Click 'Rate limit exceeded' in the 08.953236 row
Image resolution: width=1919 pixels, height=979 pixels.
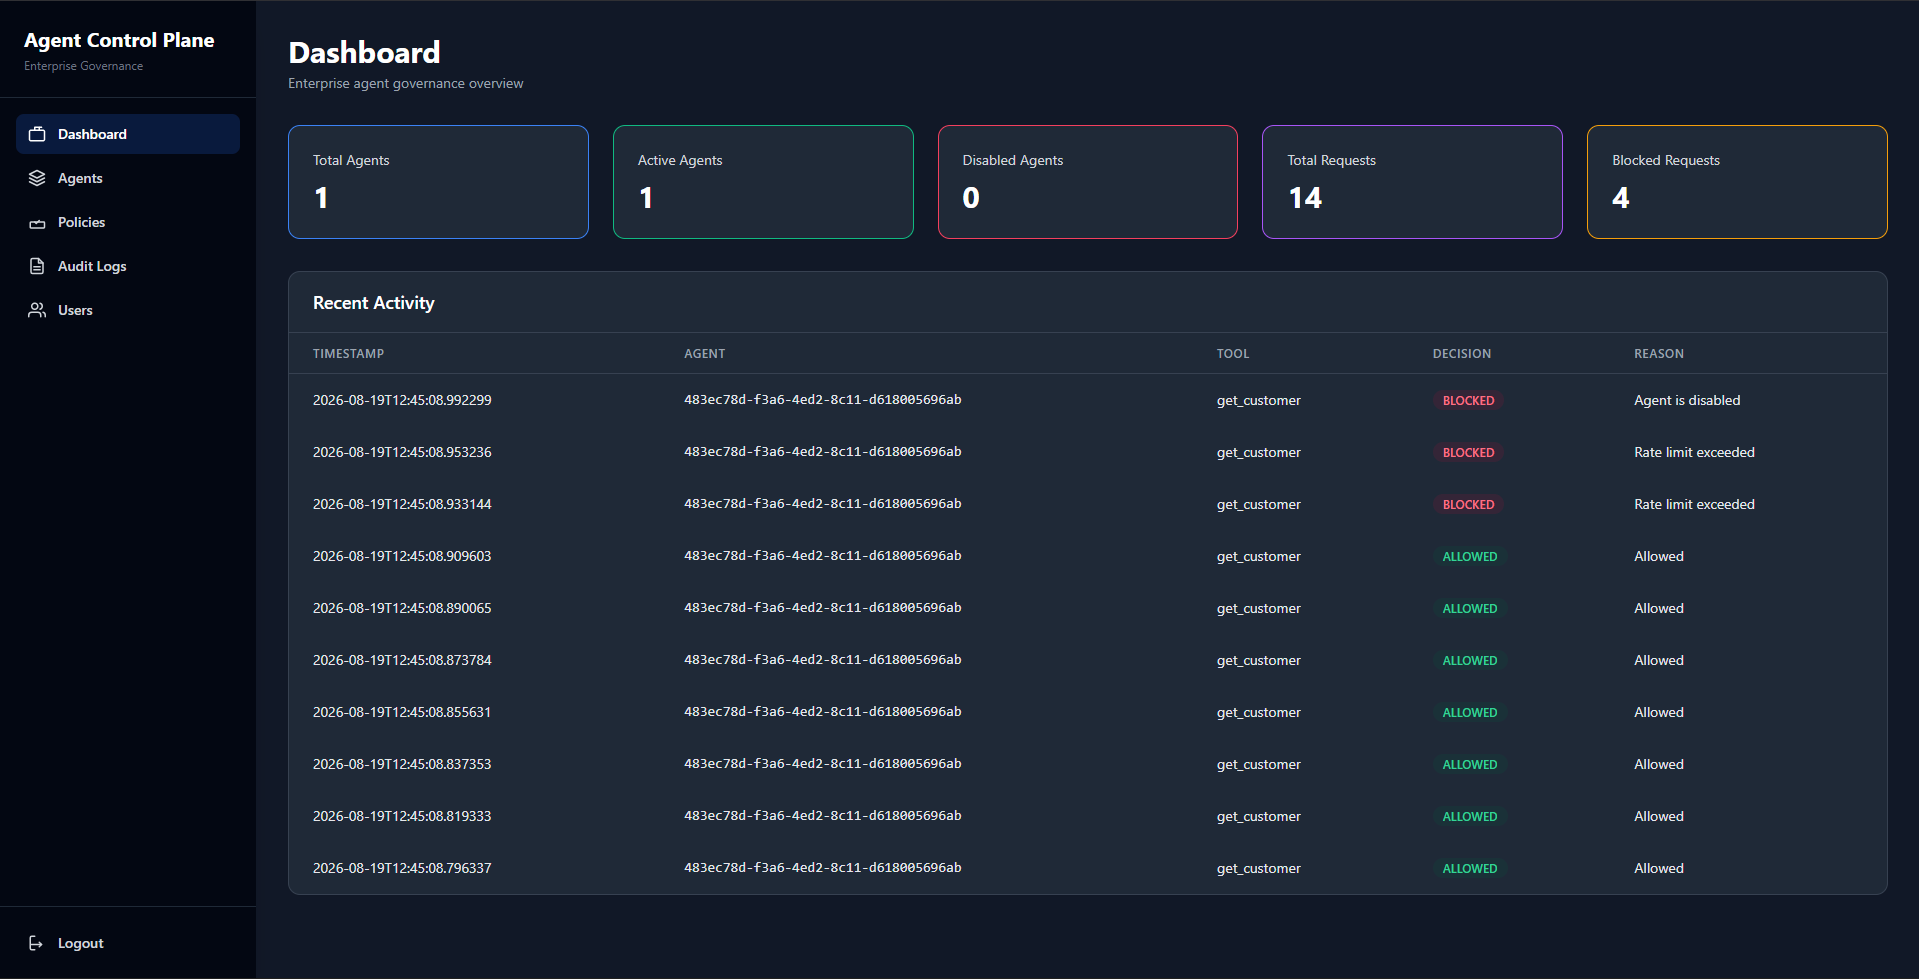[1694, 452]
